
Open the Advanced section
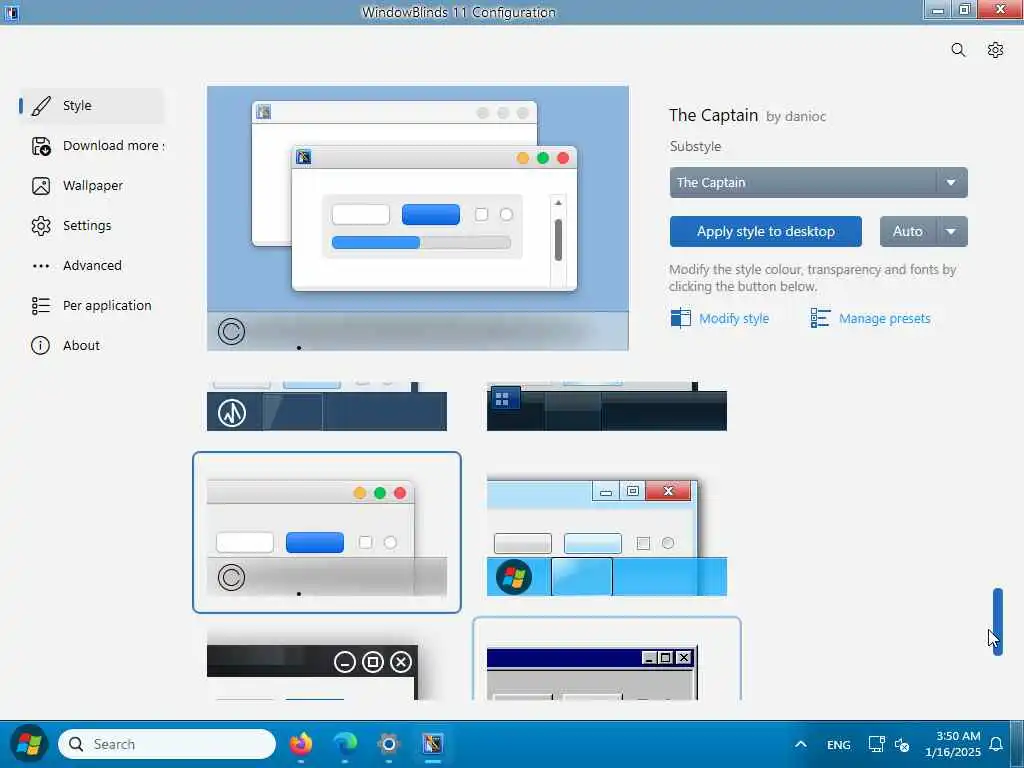click(x=91, y=266)
